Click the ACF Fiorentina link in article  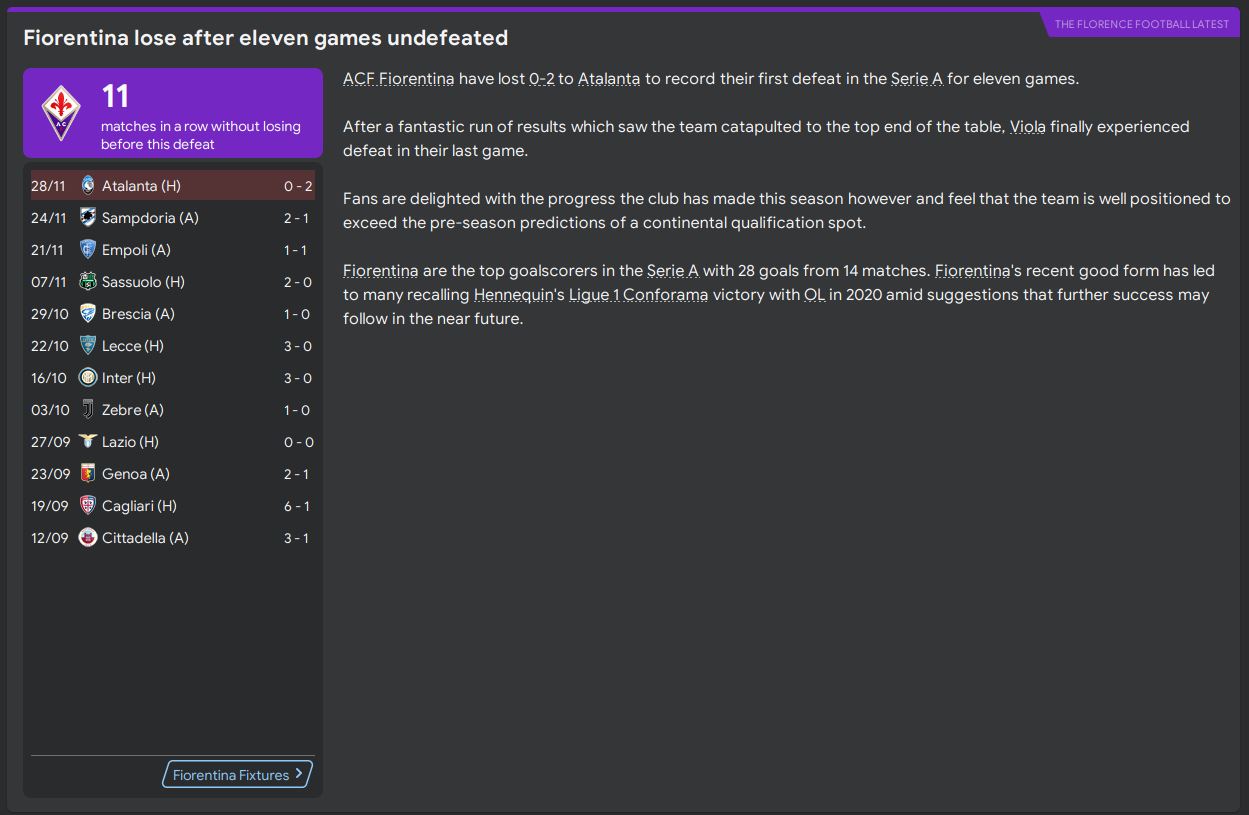pyautogui.click(x=398, y=79)
